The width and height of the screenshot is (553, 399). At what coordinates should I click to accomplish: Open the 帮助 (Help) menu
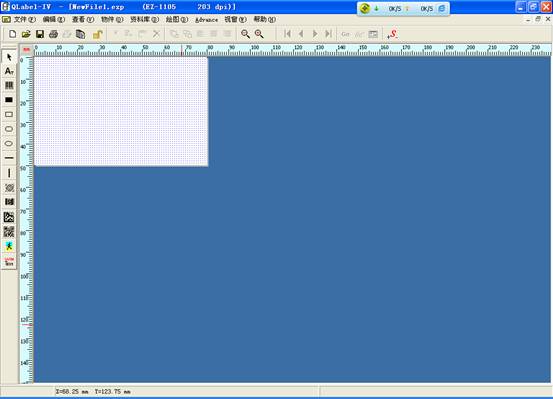(x=265, y=19)
